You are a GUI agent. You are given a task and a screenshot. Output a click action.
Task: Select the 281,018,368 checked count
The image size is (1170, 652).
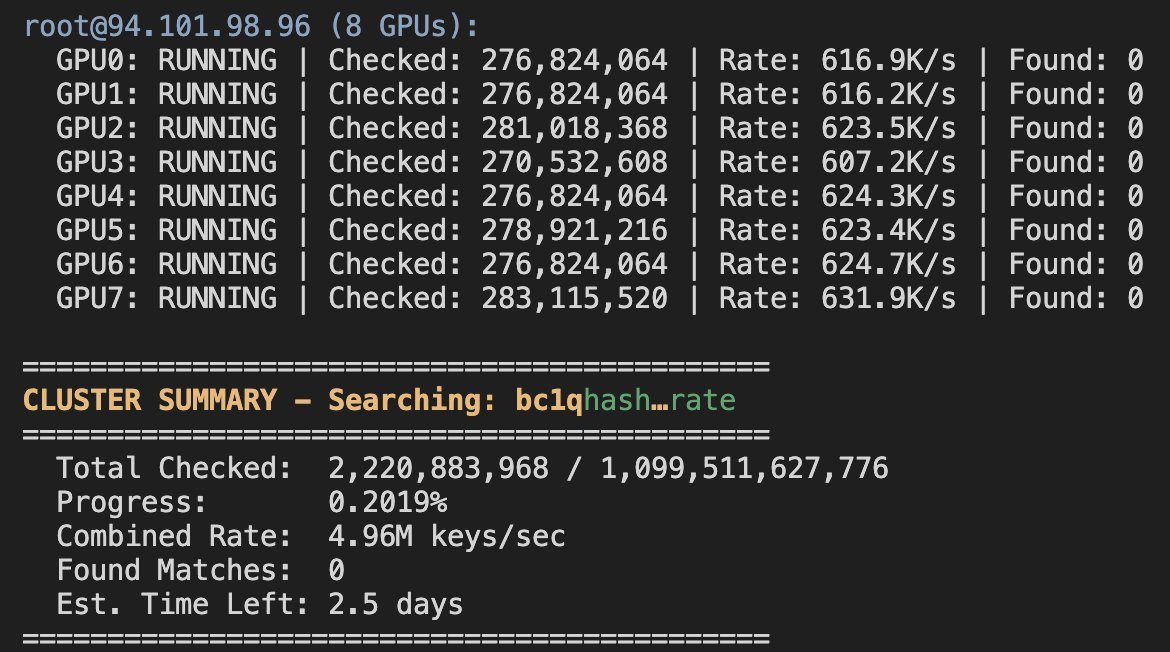click(575, 128)
